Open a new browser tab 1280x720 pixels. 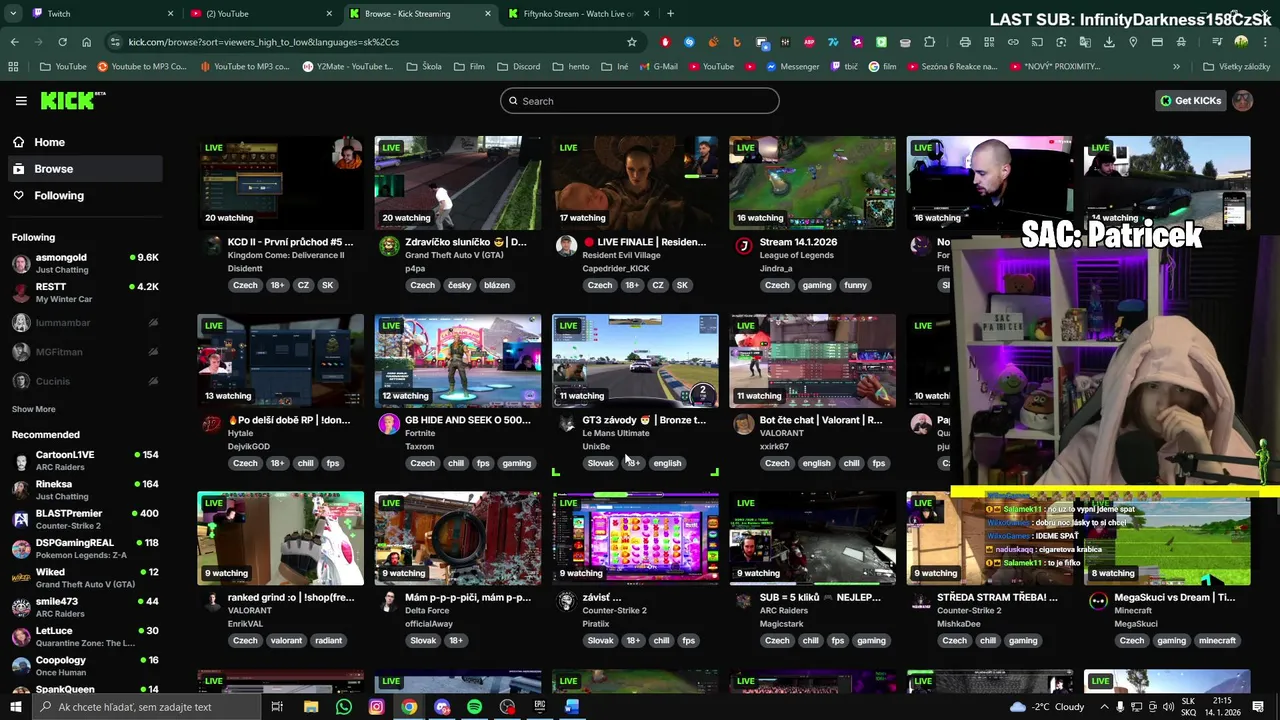click(x=670, y=14)
